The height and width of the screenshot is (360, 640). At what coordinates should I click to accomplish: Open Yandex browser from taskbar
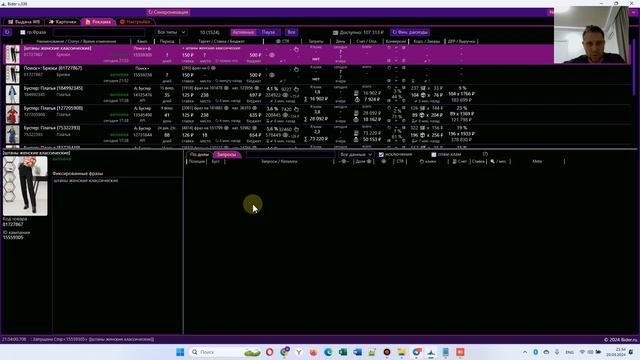pos(299,352)
